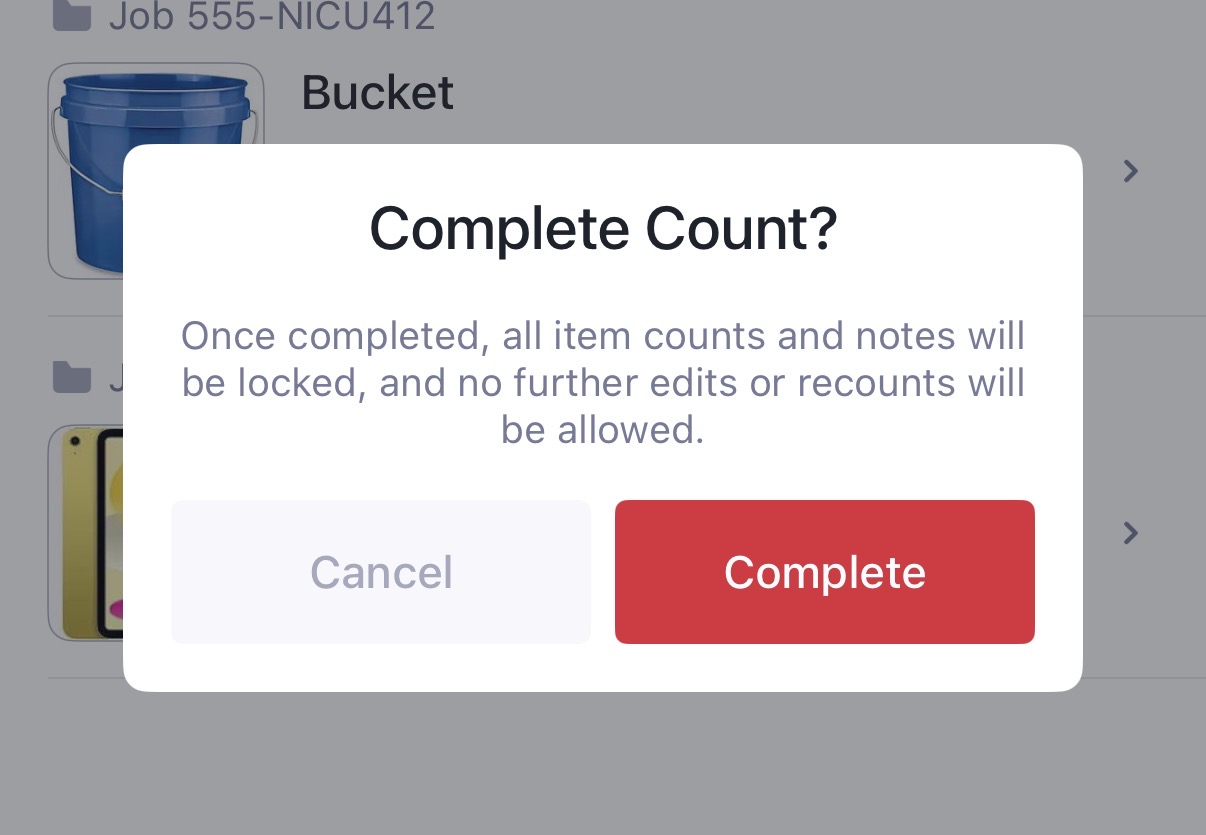
Task: Click the partially hidden second folder icon
Action: pos(71,377)
